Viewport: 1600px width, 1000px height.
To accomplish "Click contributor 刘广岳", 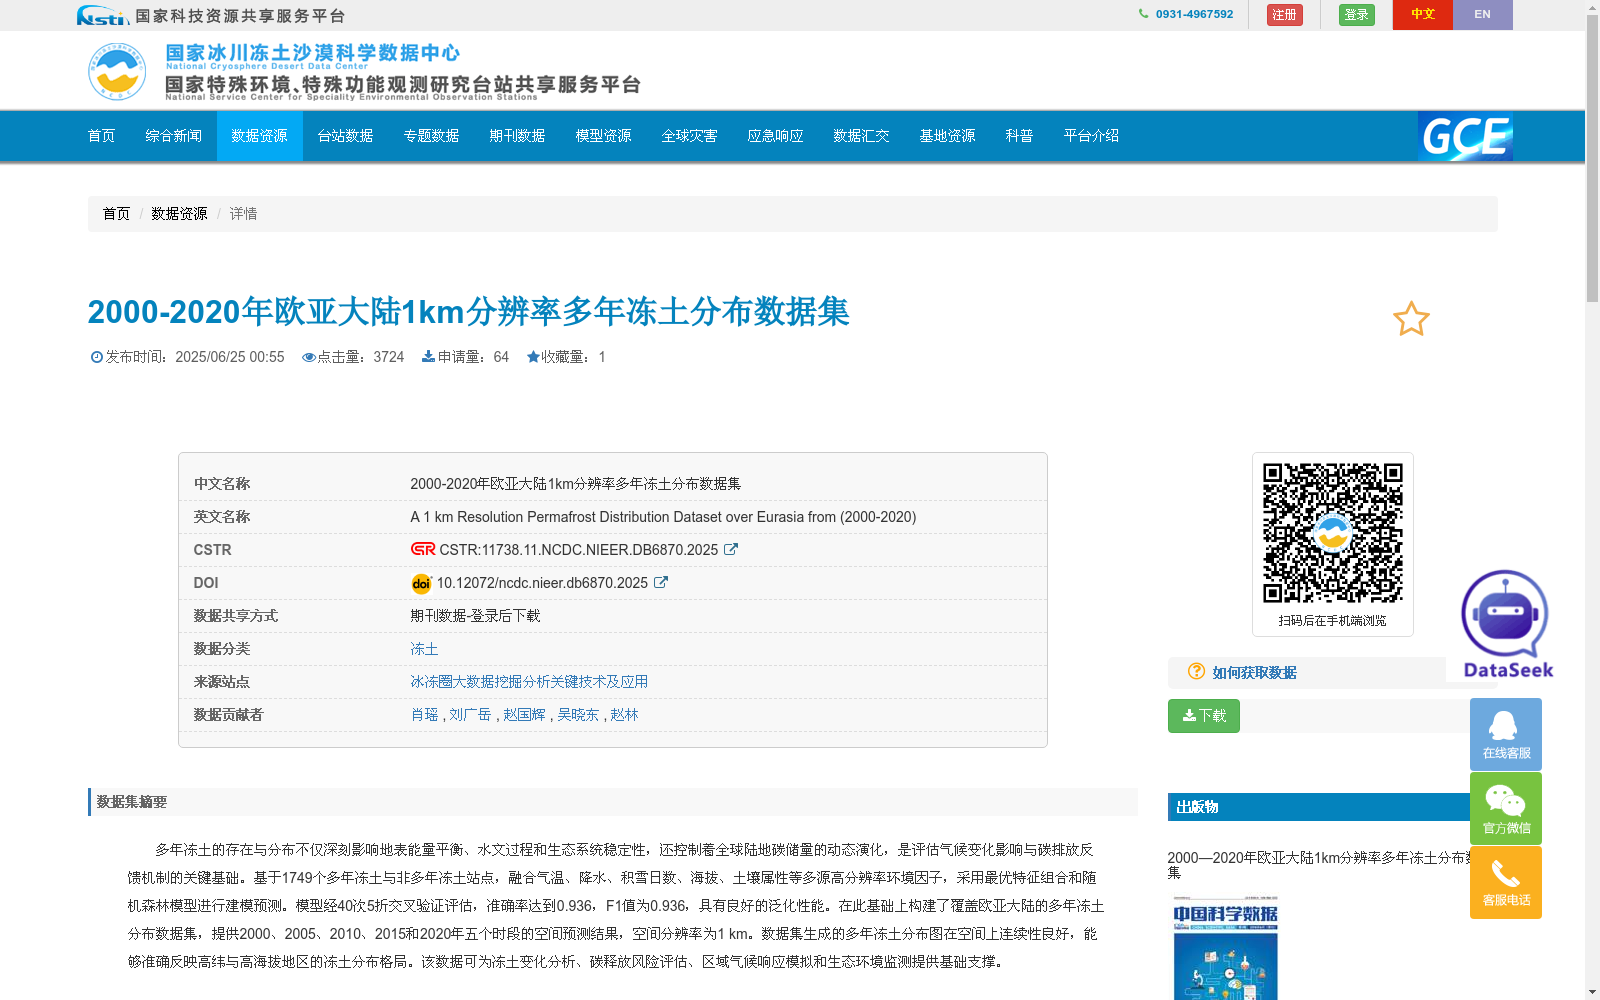I will click(x=470, y=715).
